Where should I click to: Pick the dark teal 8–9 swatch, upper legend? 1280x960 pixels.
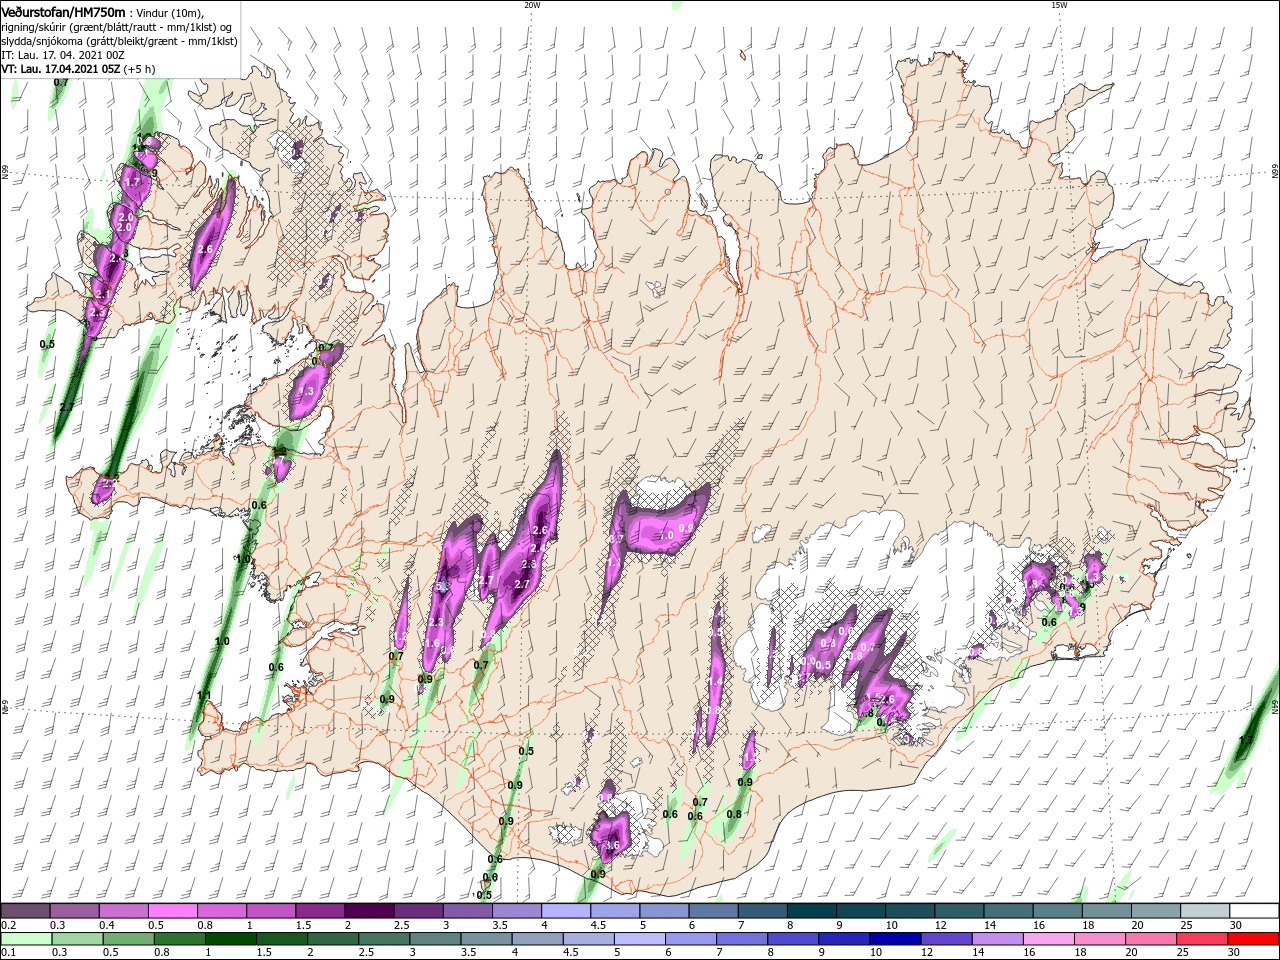(x=811, y=911)
